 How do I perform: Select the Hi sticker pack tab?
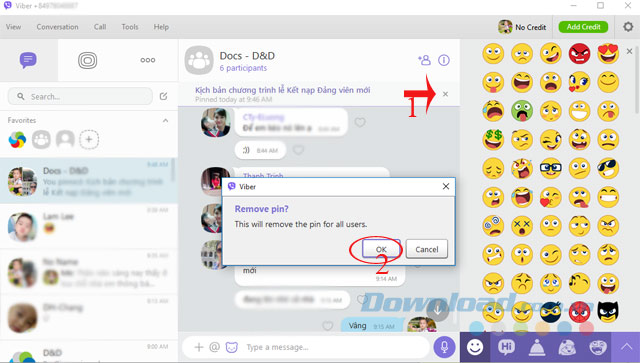[507, 347]
